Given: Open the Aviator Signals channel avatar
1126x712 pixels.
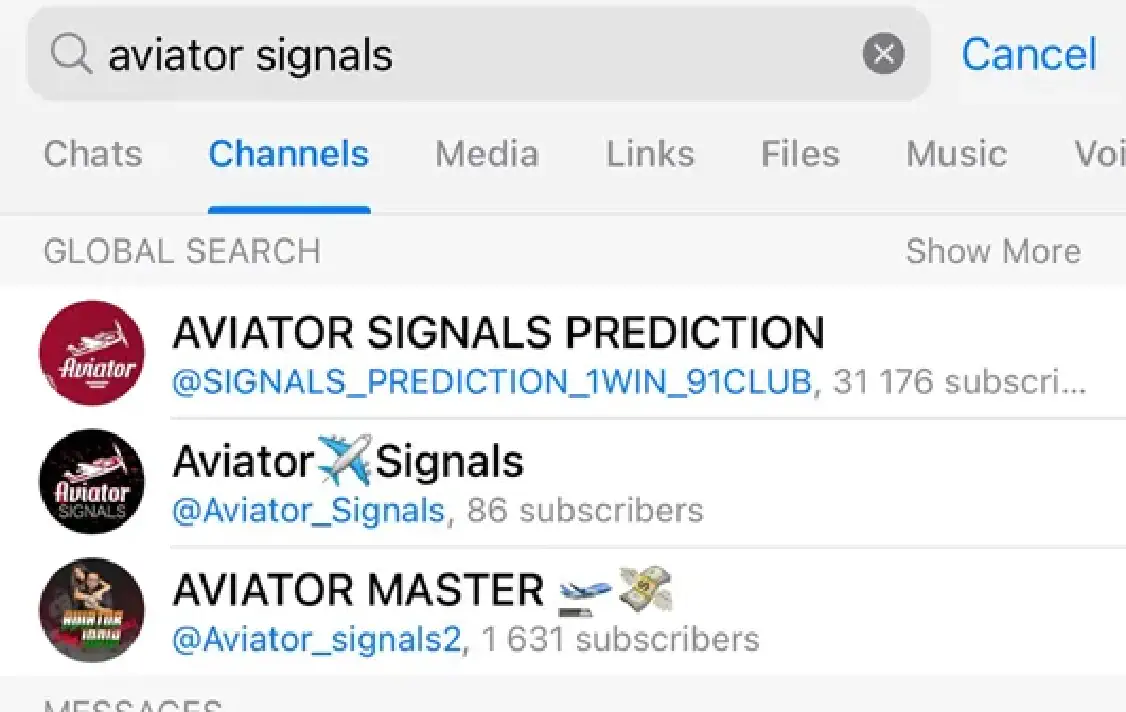Looking at the screenshot, I should tap(91, 482).
